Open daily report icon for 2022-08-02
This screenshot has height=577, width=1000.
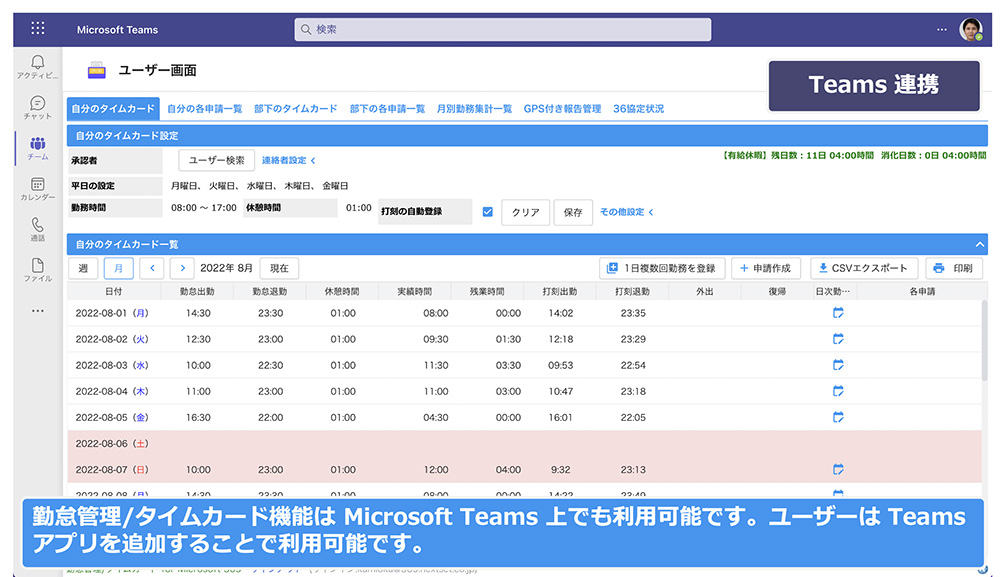pyautogui.click(x=838, y=339)
